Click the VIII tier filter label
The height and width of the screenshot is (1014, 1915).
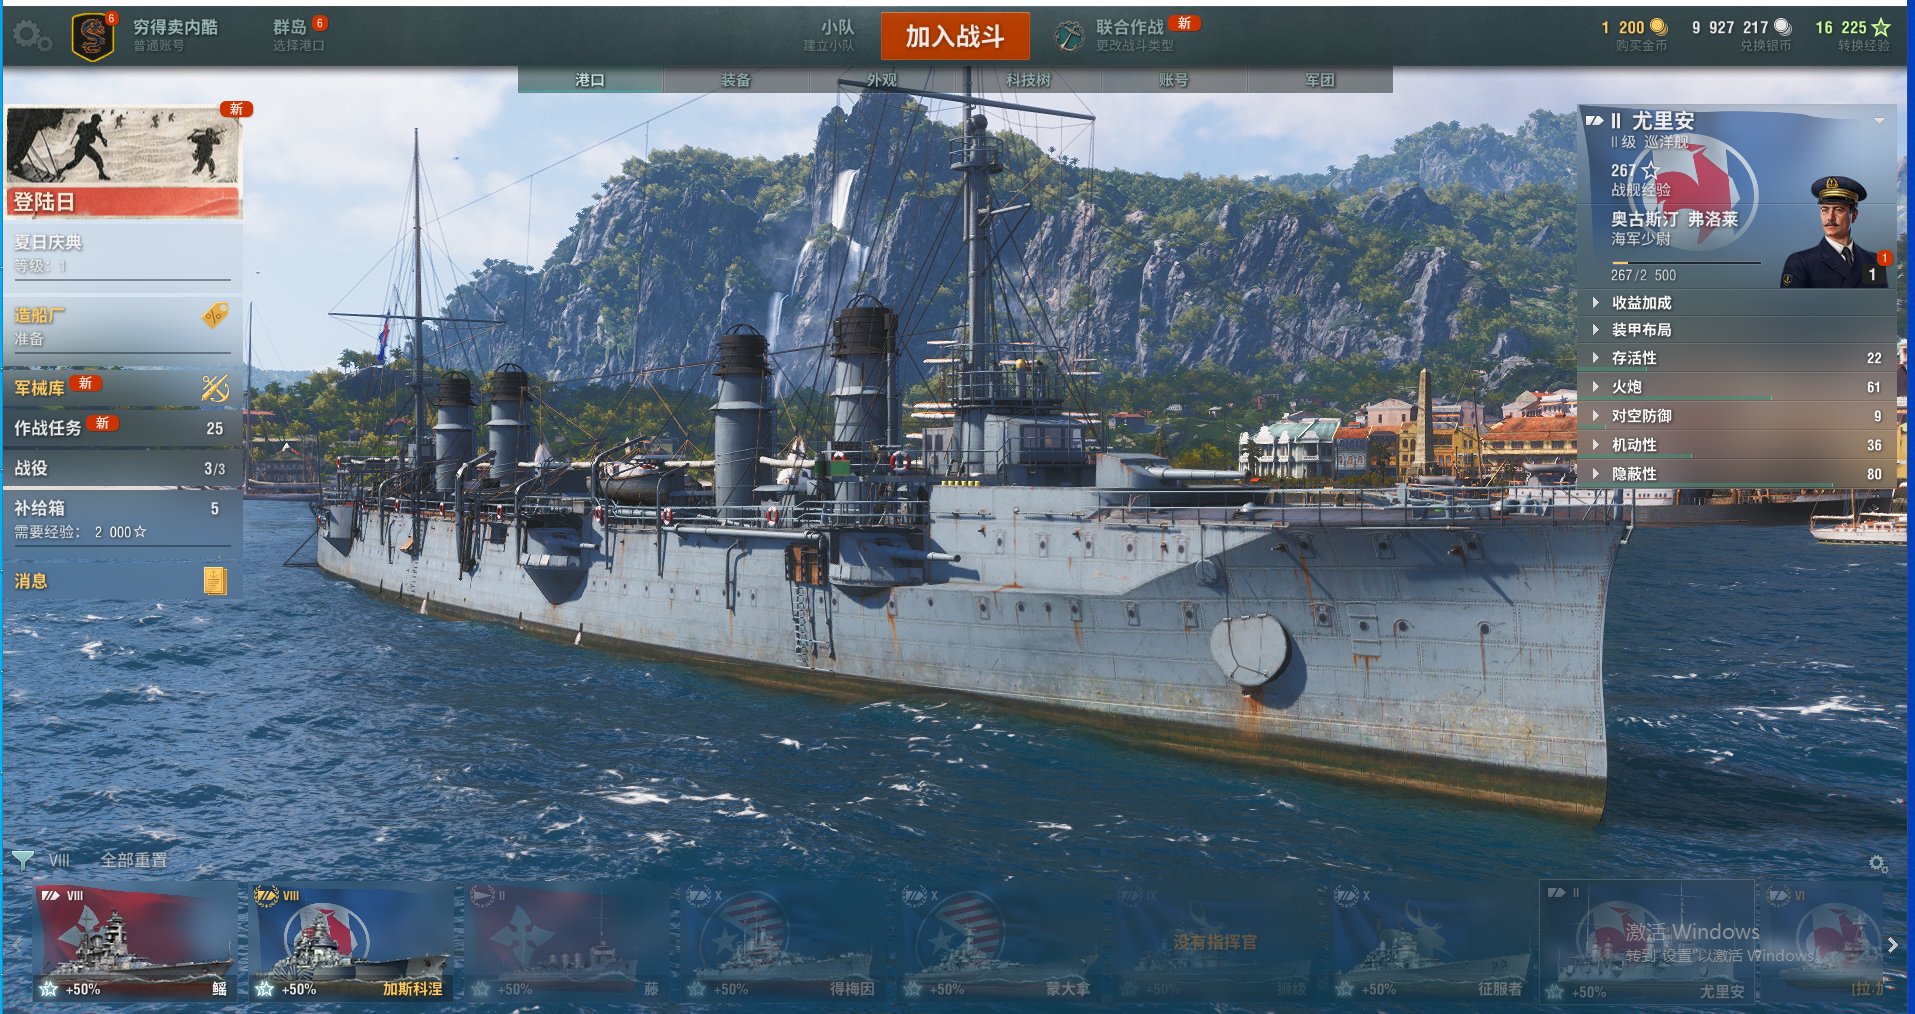point(59,860)
